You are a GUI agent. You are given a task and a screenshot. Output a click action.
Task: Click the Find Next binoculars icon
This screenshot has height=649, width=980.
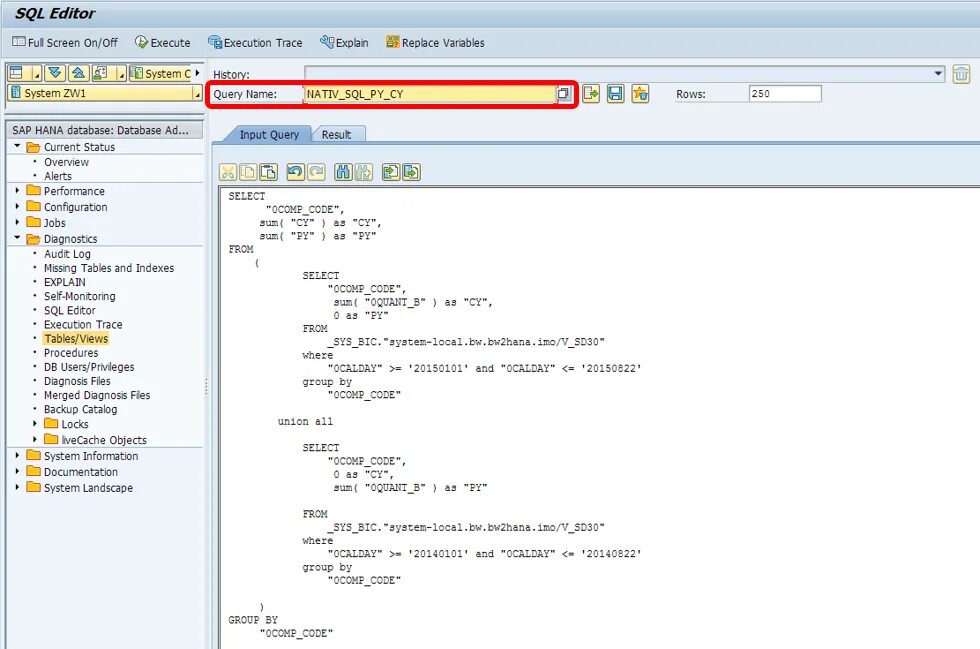364,172
